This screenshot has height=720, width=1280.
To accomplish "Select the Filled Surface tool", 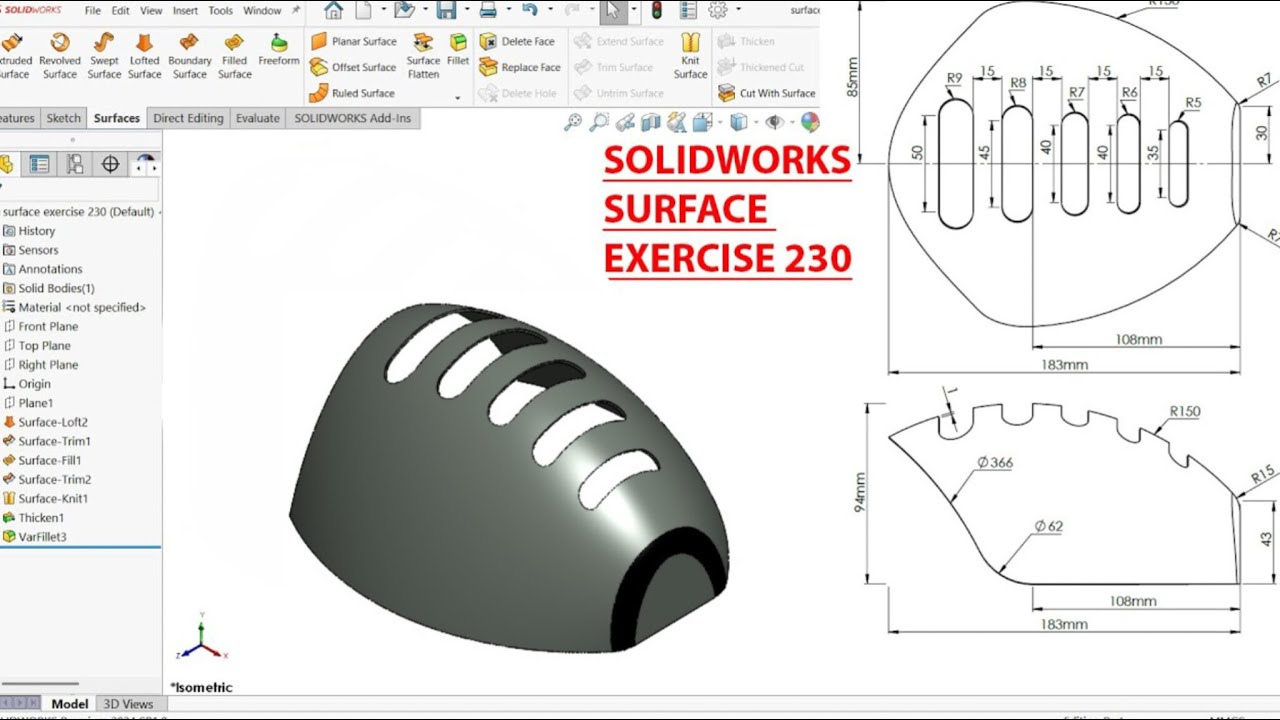I will (x=234, y=56).
